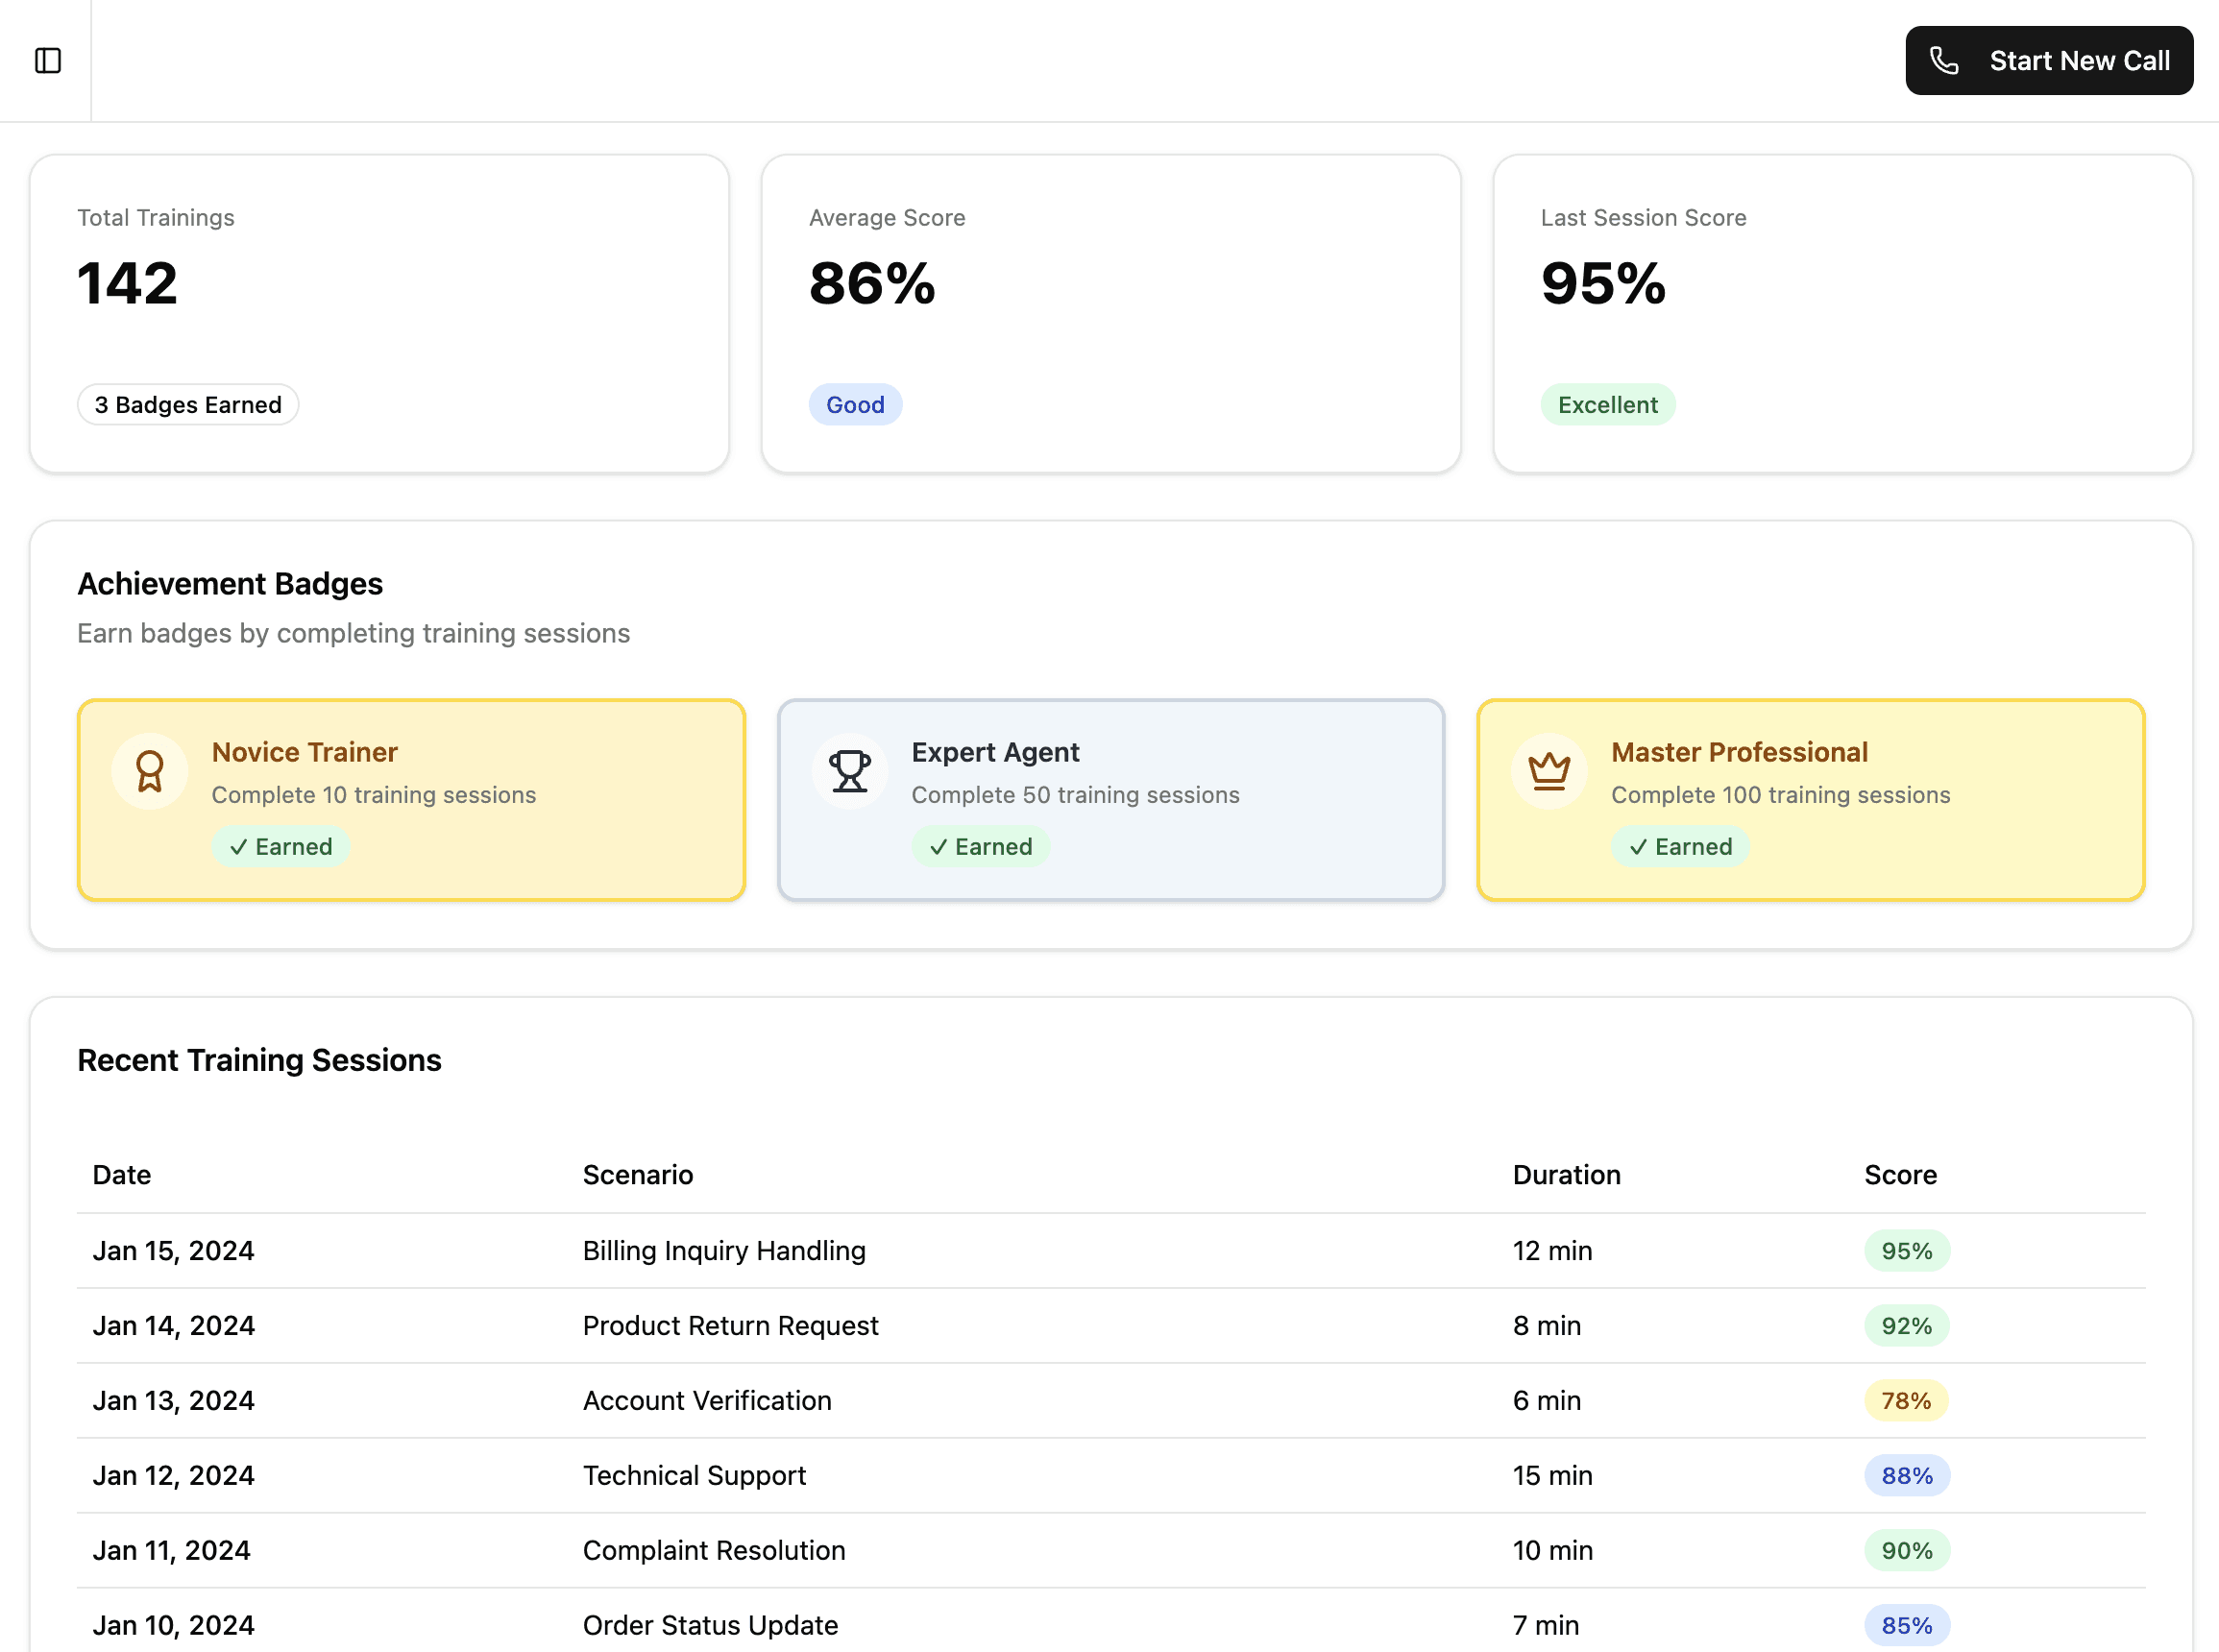Screen dimensions: 2219x1652
Task: Open the Master Professional badge card
Action: pos(1811,800)
